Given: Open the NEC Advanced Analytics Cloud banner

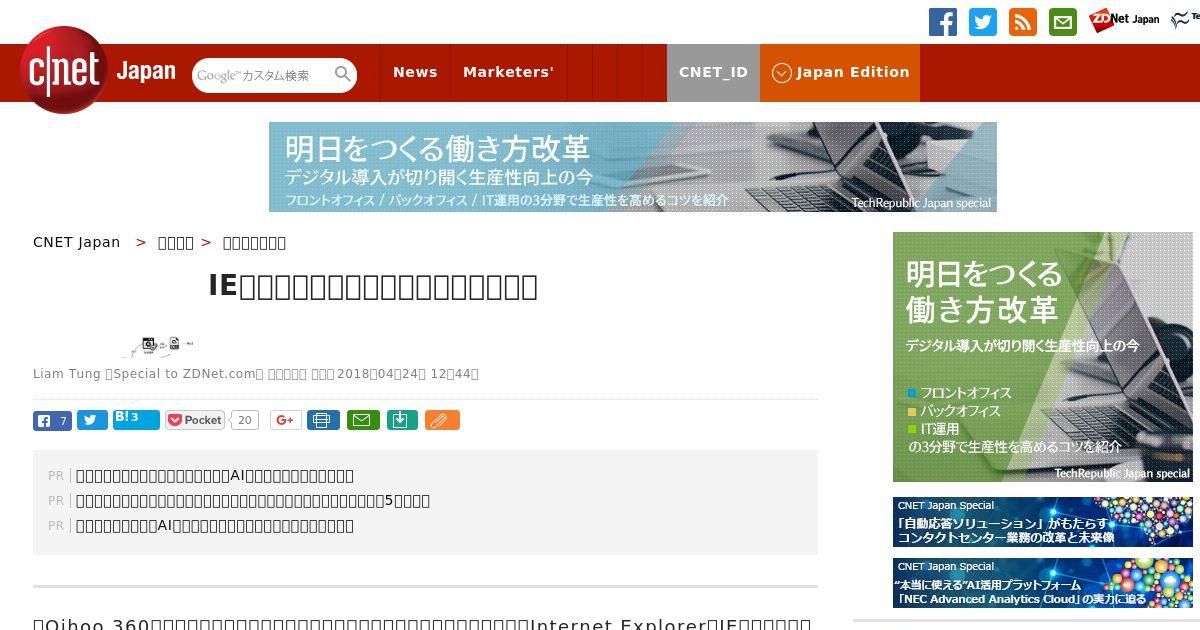Looking at the screenshot, I should tap(1043, 583).
